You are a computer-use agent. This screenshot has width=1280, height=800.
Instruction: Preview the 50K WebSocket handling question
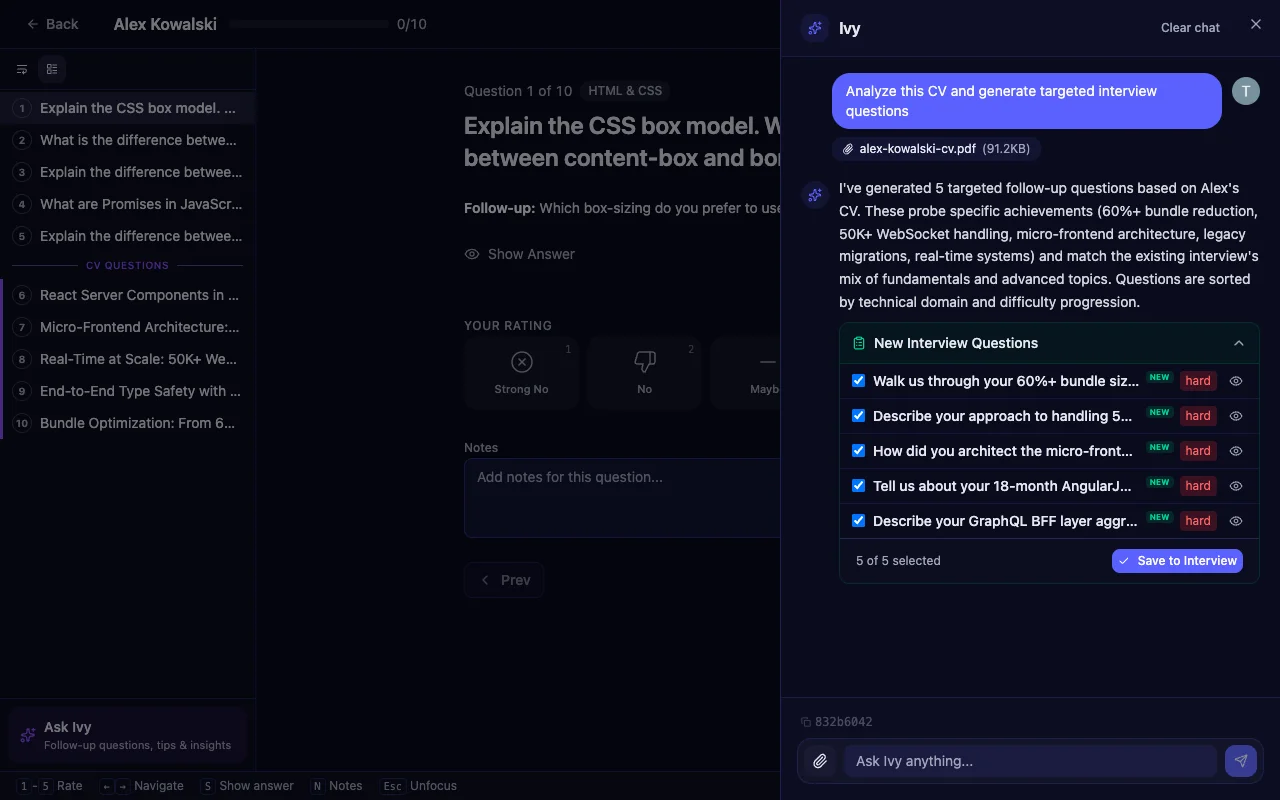(1236, 416)
